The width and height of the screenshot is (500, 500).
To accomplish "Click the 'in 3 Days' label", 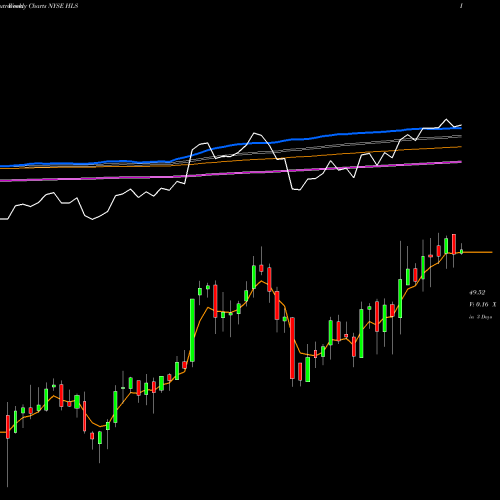I will [x=481, y=317].
